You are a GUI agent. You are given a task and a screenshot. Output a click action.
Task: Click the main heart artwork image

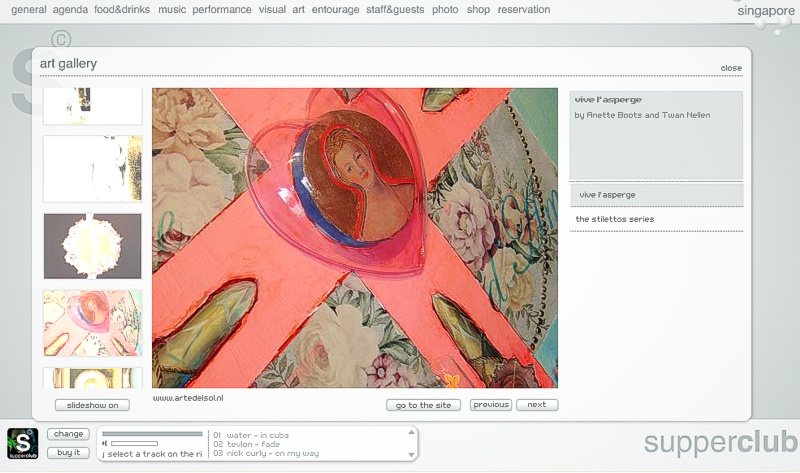(x=355, y=238)
